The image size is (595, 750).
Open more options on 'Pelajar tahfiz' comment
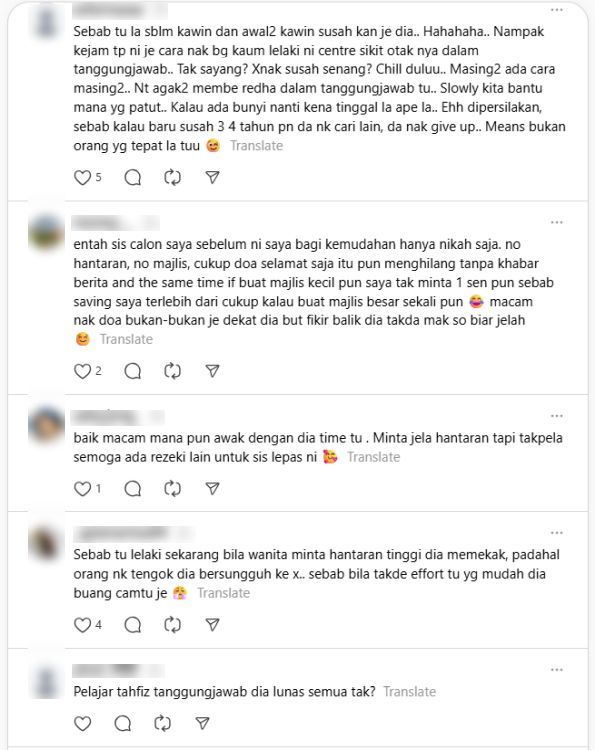click(556, 670)
